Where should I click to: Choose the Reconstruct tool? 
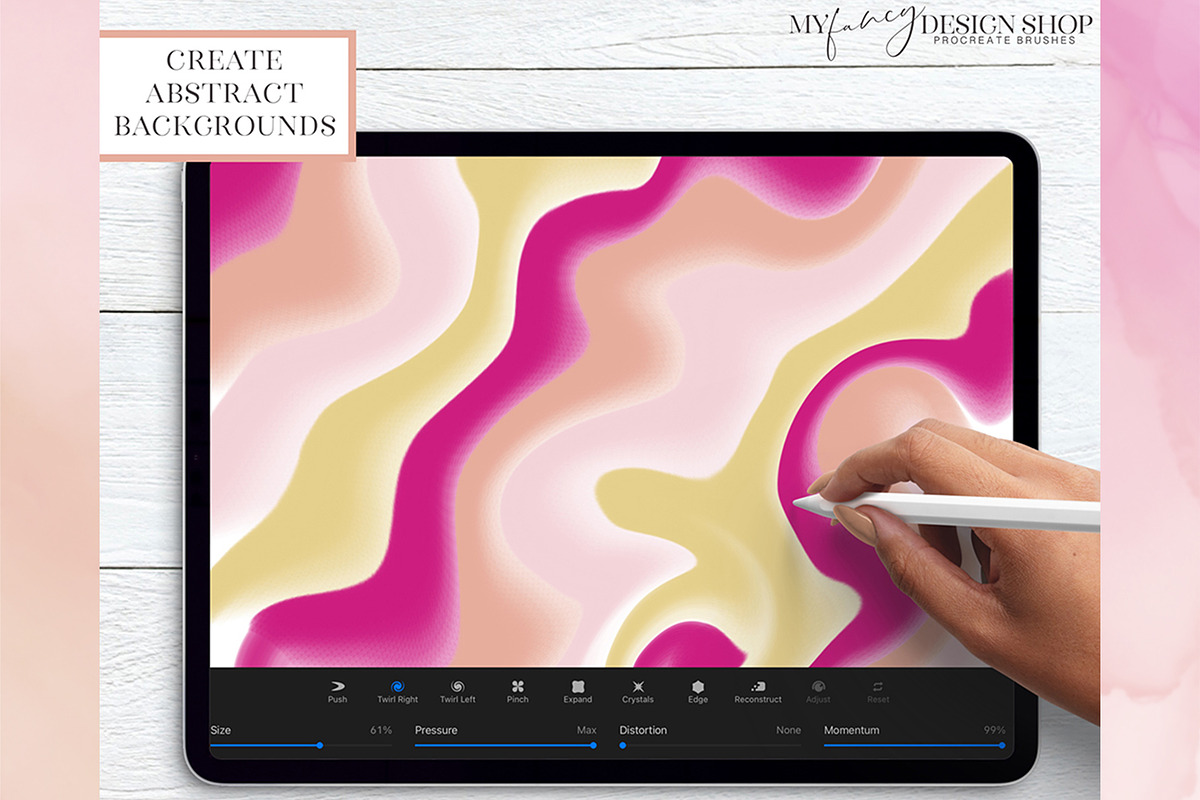point(758,692)
